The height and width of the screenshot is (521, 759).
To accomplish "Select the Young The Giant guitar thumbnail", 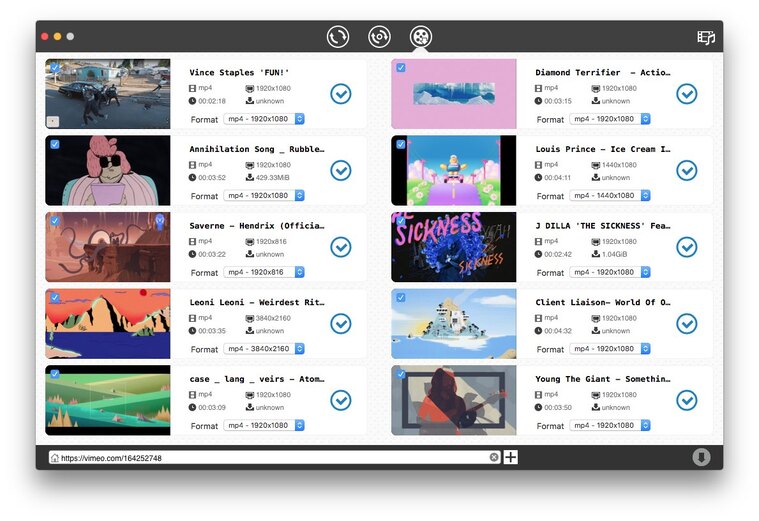I will [454, 400].
